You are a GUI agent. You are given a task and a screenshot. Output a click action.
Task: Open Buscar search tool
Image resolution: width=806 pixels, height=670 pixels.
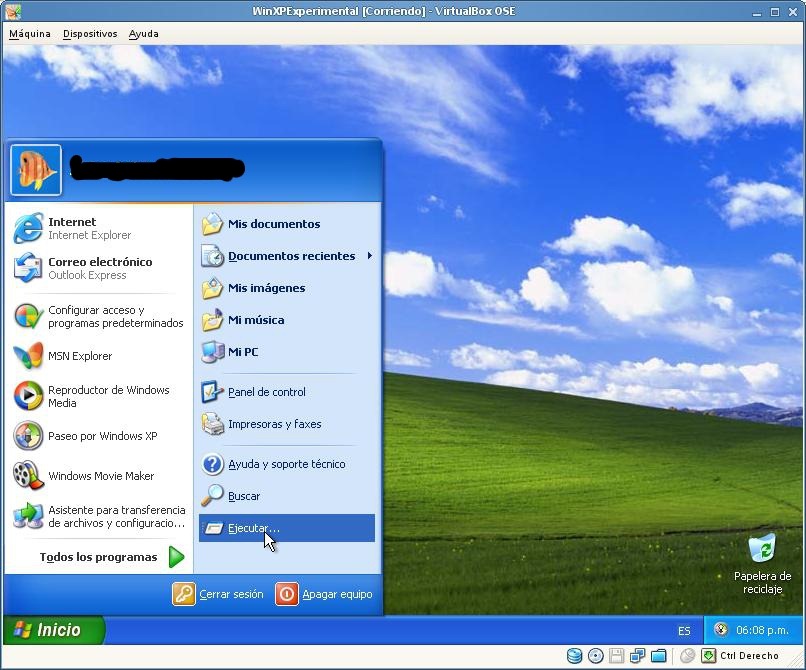pos(286,496)
